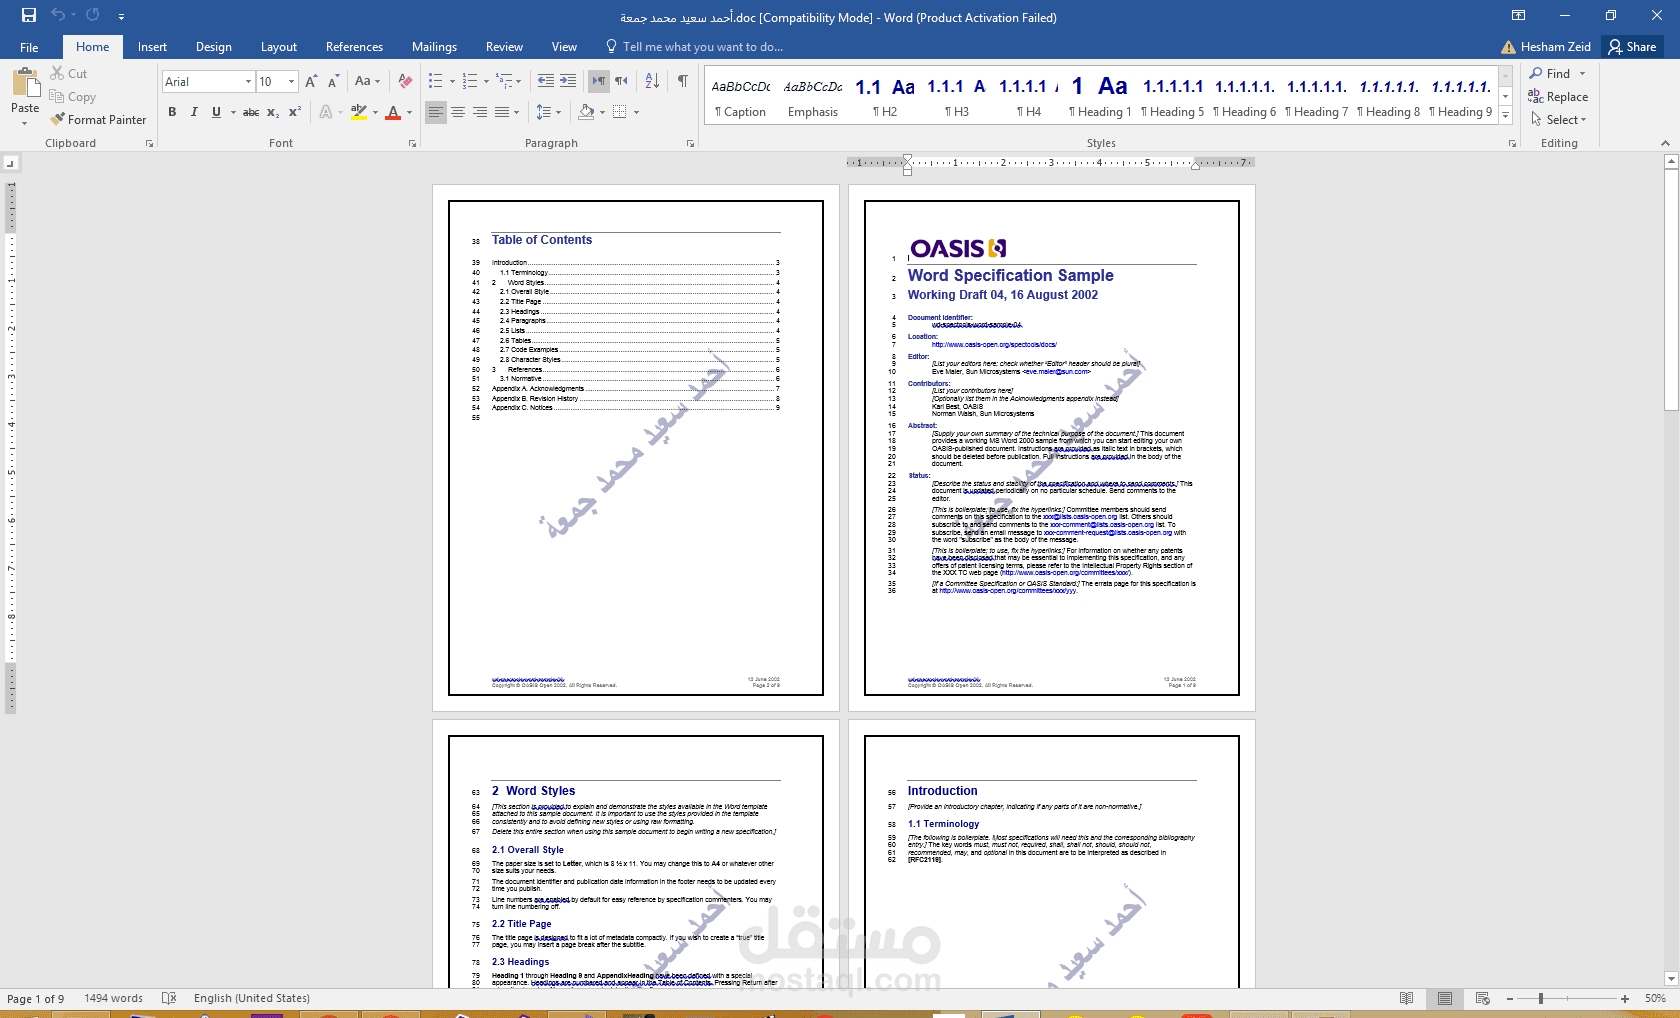
Task: Sort the selection with the A-Z icon
Action: coord(652,81)
